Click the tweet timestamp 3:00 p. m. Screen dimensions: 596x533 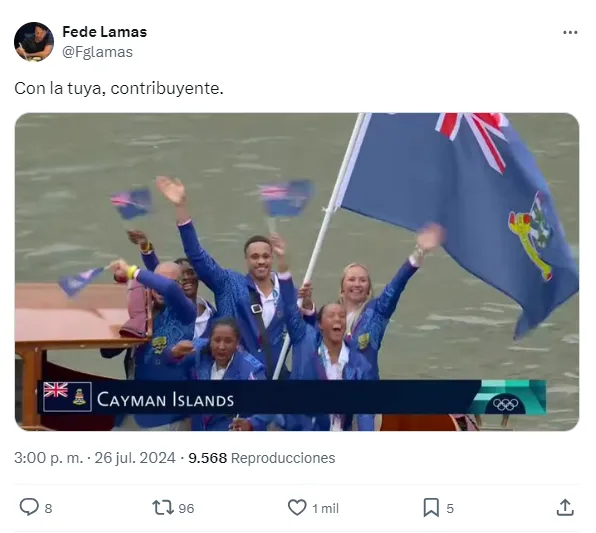[48, 458]
